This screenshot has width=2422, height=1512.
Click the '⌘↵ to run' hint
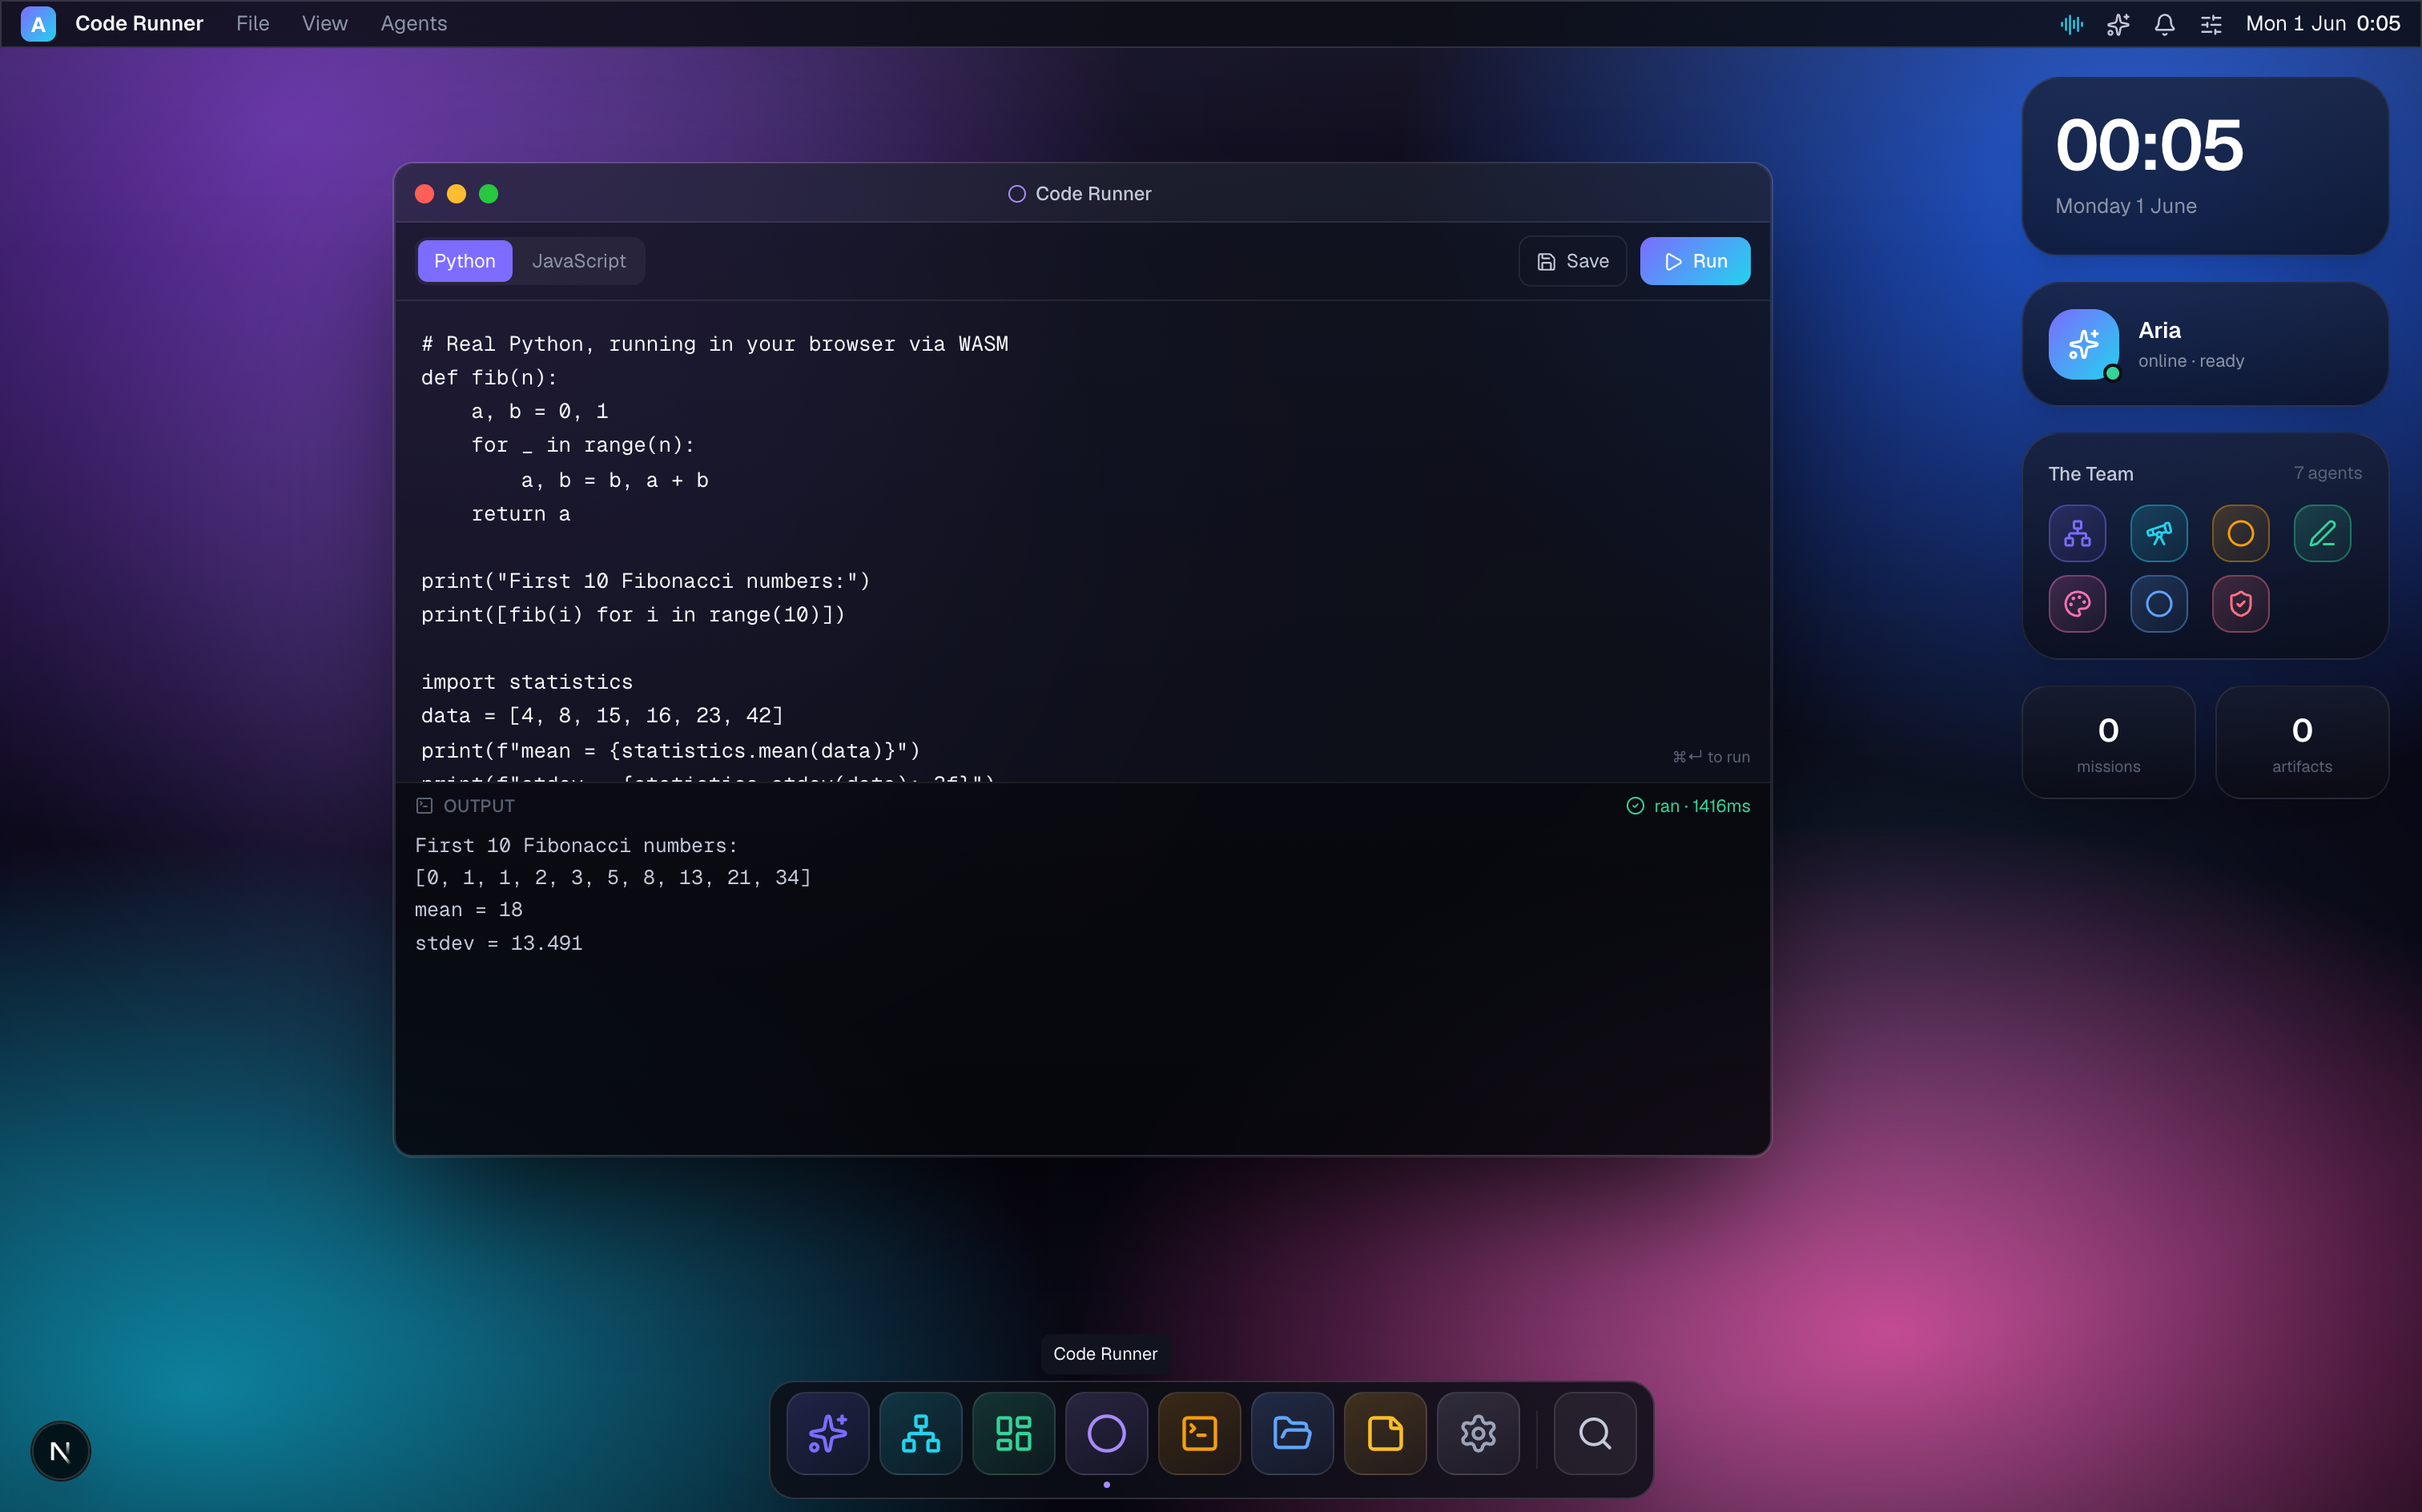[x=1711, y=757]
